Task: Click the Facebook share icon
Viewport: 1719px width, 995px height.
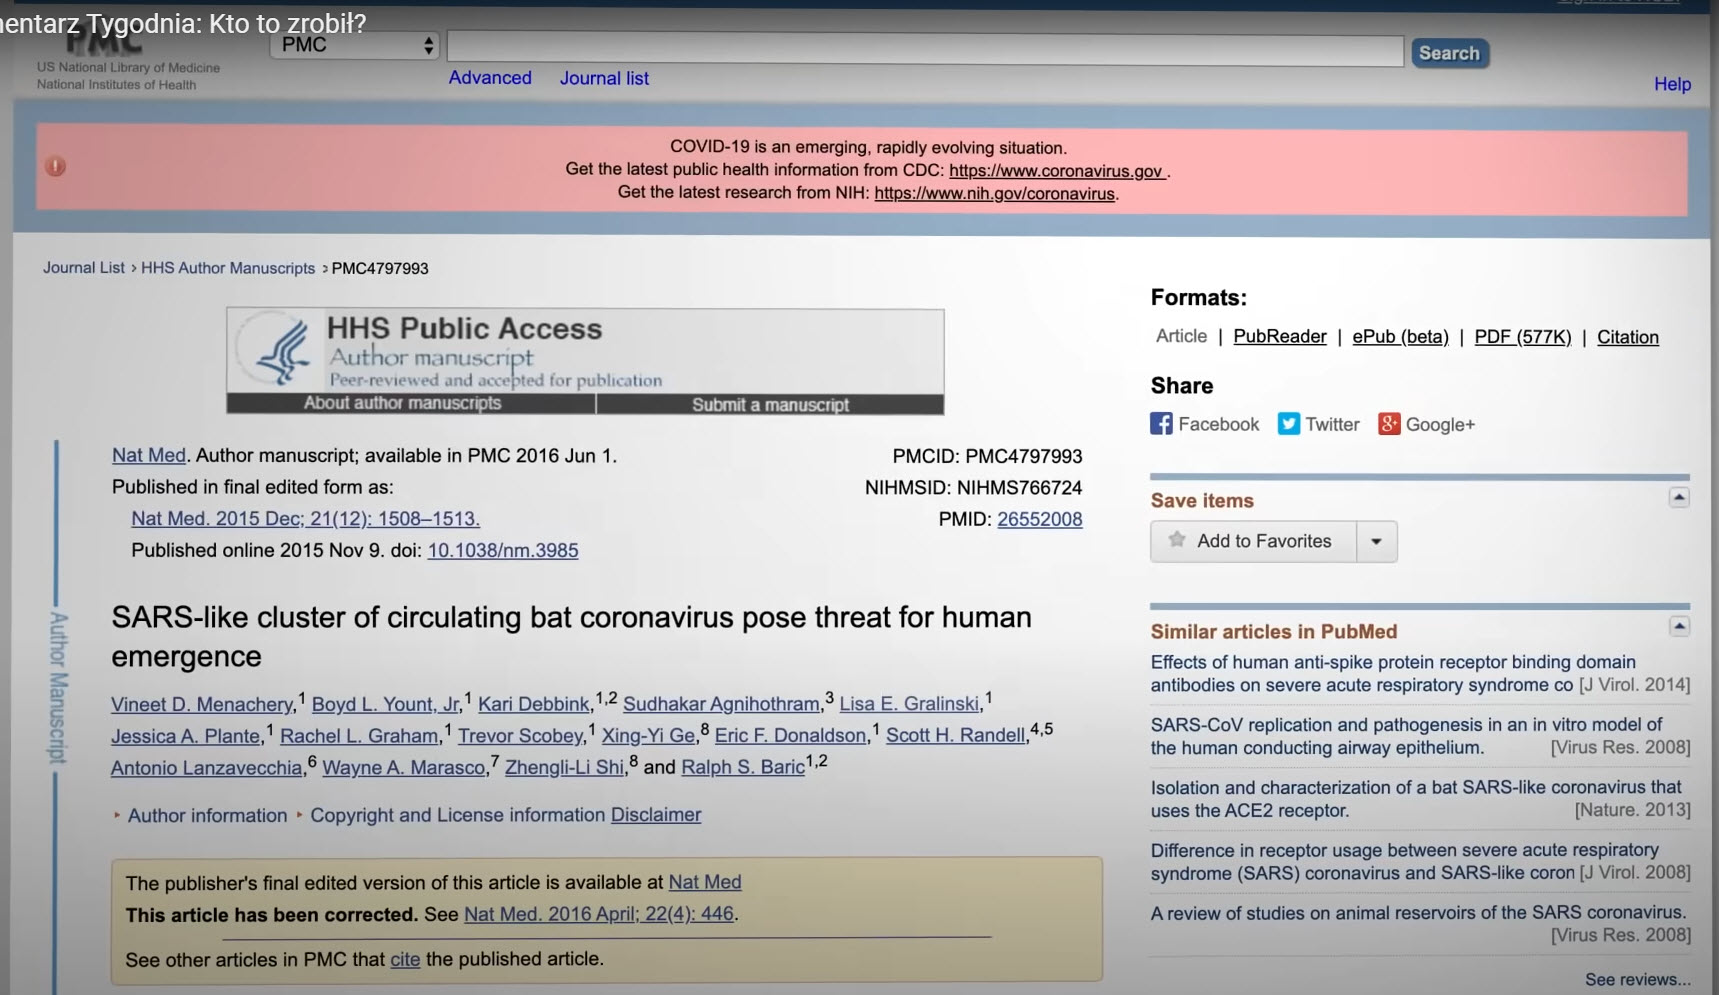Action: pyautogui.click(x=1161, y=424)
